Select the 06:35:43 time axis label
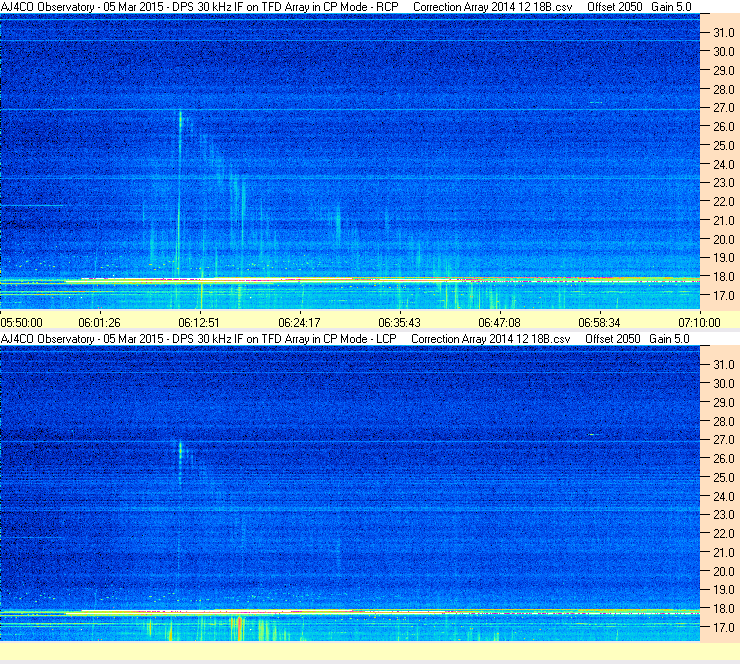Viewport: 740px width, 664px height. coord(399,323)
